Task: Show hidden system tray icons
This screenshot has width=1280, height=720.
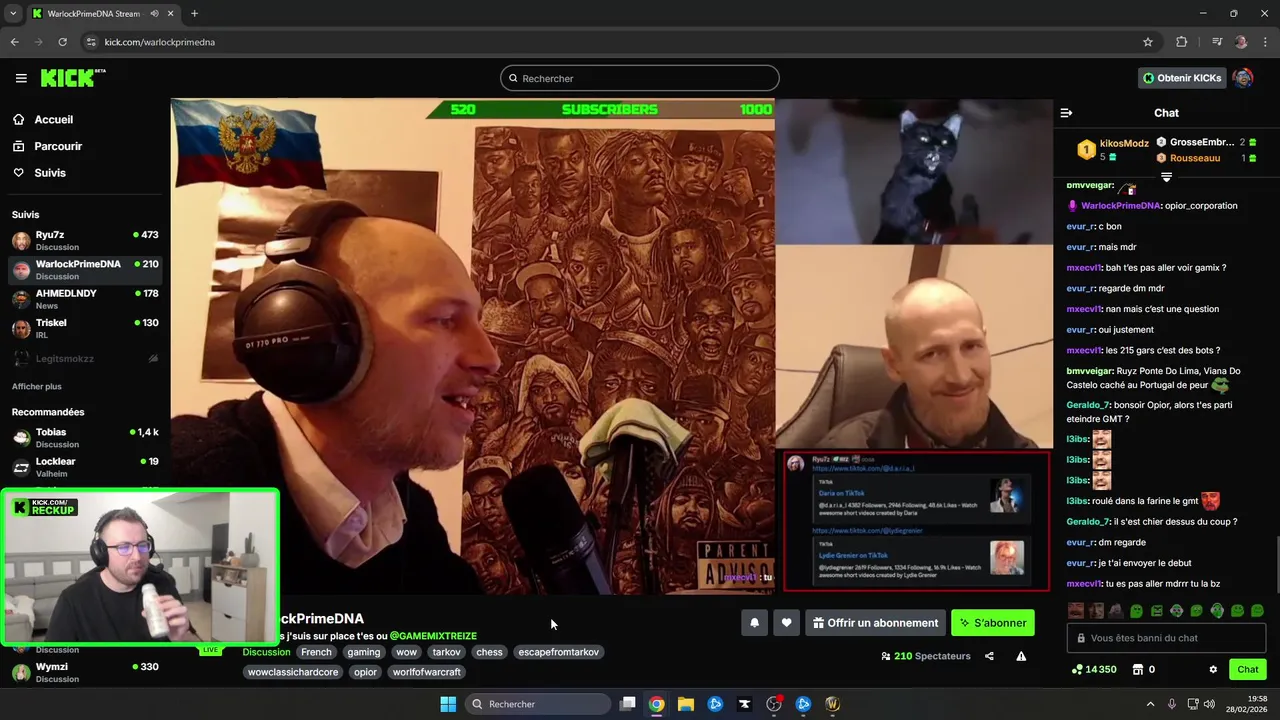Action: pos(1150,704)
